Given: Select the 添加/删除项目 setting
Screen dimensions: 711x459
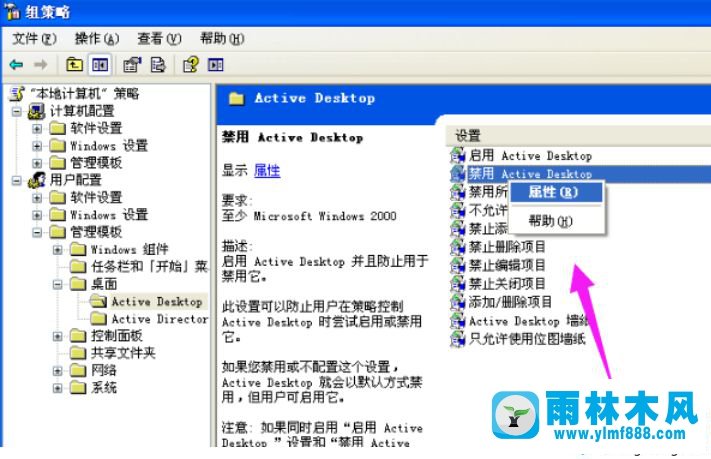Looking at the screenshot, I should pos(510,302).
